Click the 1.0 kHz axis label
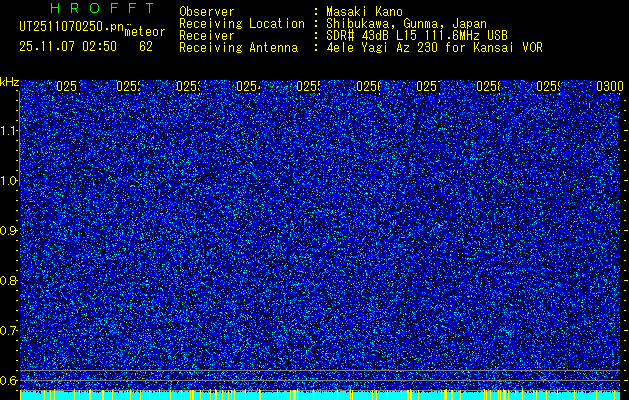Viewport: 629px width, 400px height. click(9, 181)
